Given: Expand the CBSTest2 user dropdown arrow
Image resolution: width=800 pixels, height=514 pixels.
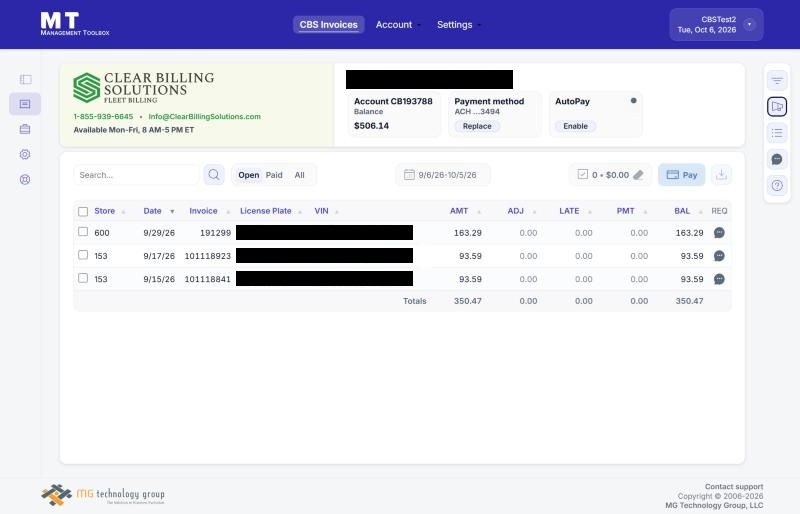Looking at the screenshot, I should [749, 25].
